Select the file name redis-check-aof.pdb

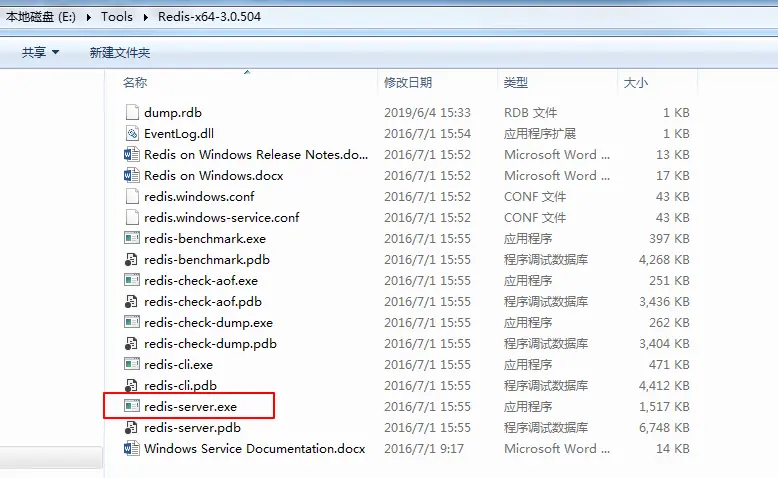tap(203, 301)
